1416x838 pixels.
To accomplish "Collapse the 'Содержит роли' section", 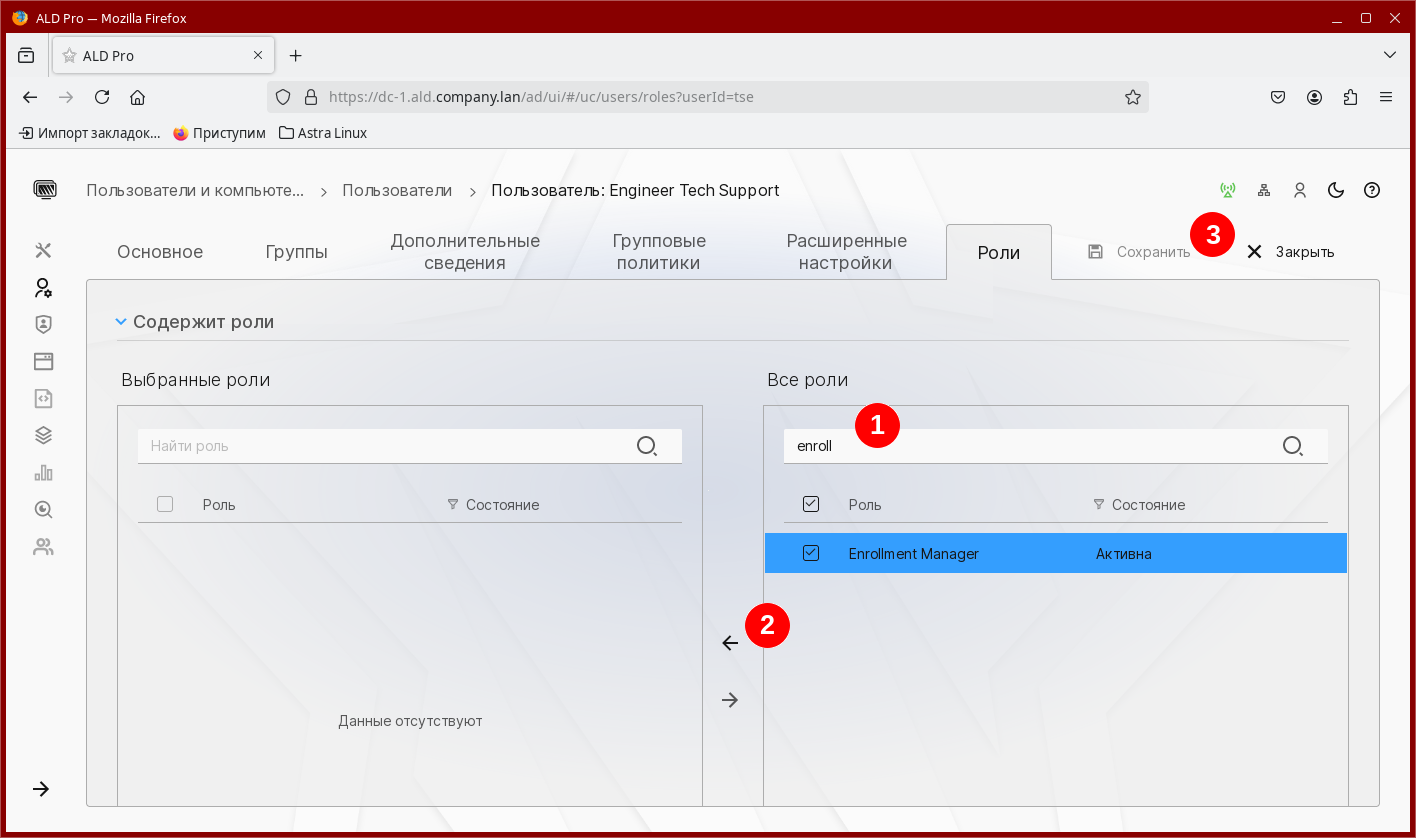I will (x=121, y=322).
